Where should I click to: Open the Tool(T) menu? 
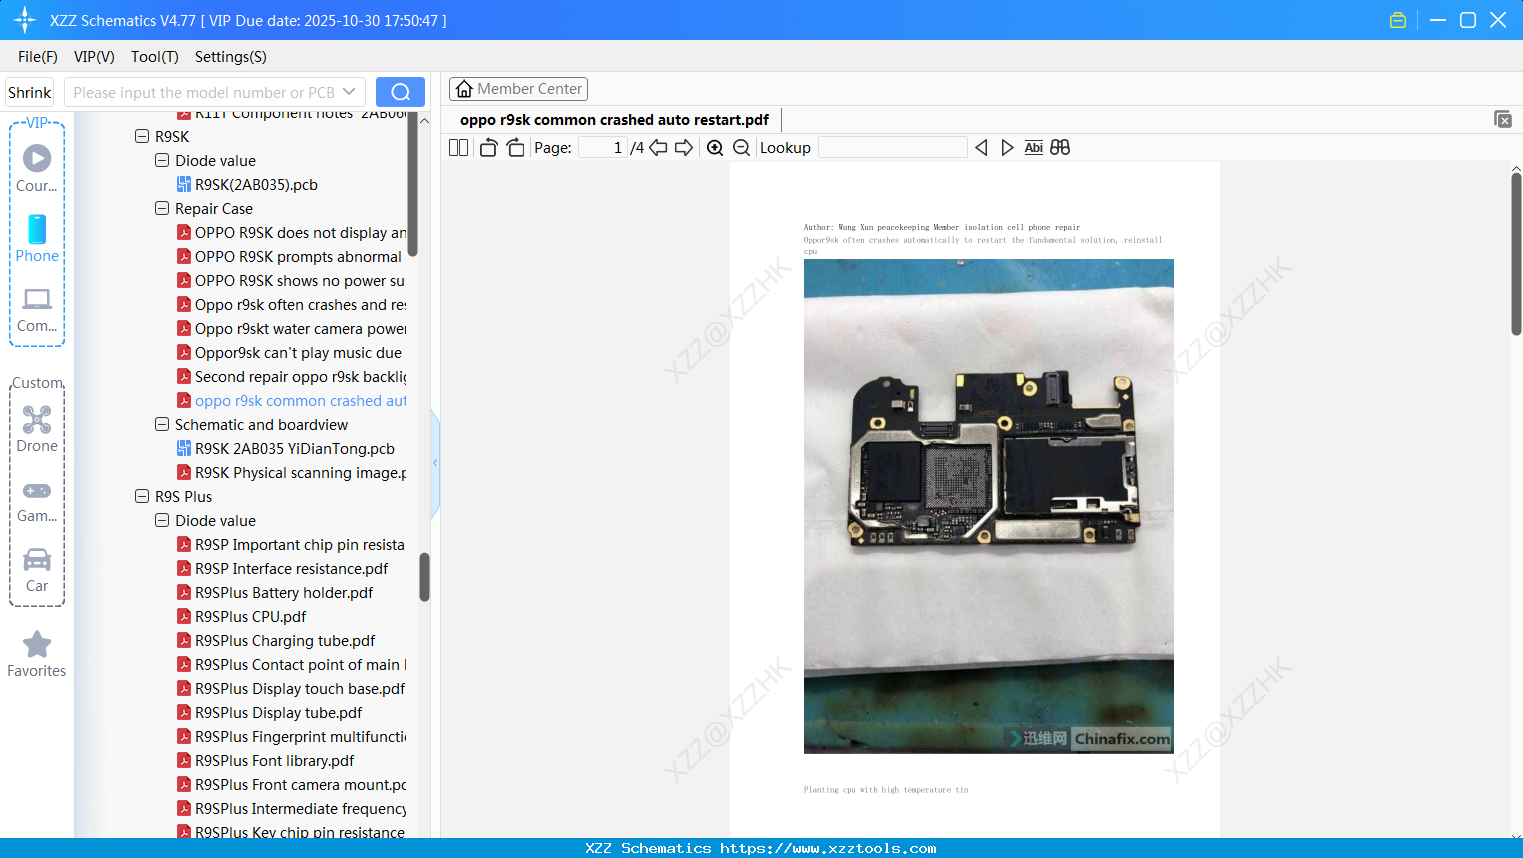tap(155, 57)
